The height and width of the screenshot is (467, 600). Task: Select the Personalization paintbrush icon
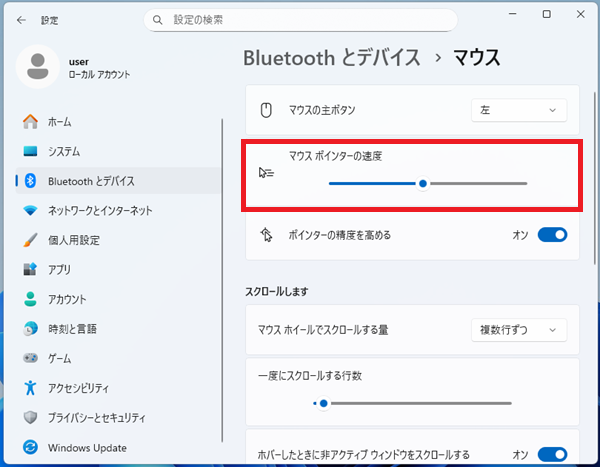pos(30,240)
